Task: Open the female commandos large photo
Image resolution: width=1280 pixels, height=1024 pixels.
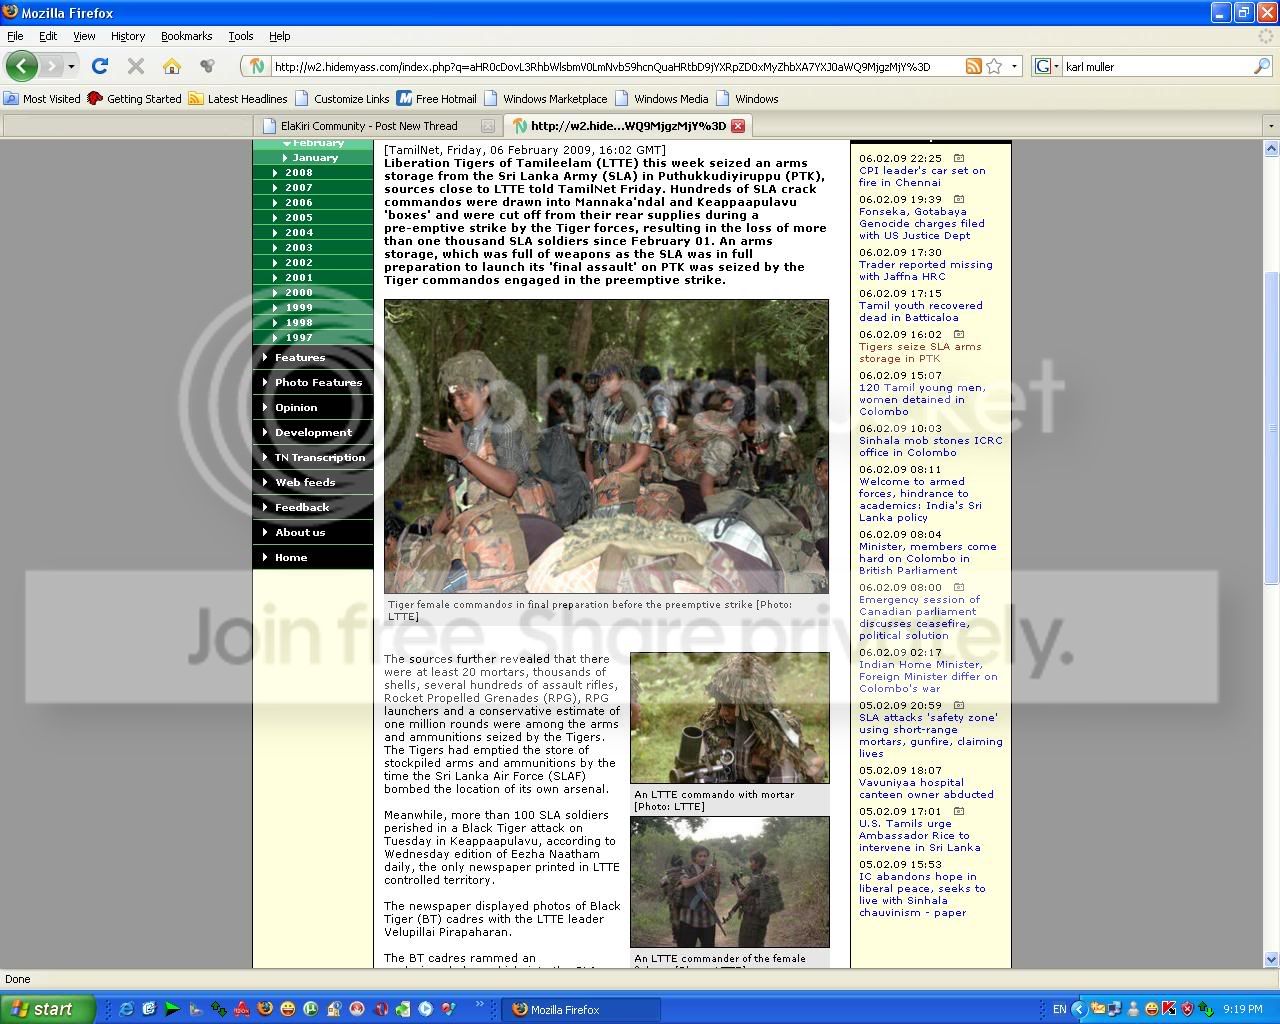Action: [x=606, y=446]
